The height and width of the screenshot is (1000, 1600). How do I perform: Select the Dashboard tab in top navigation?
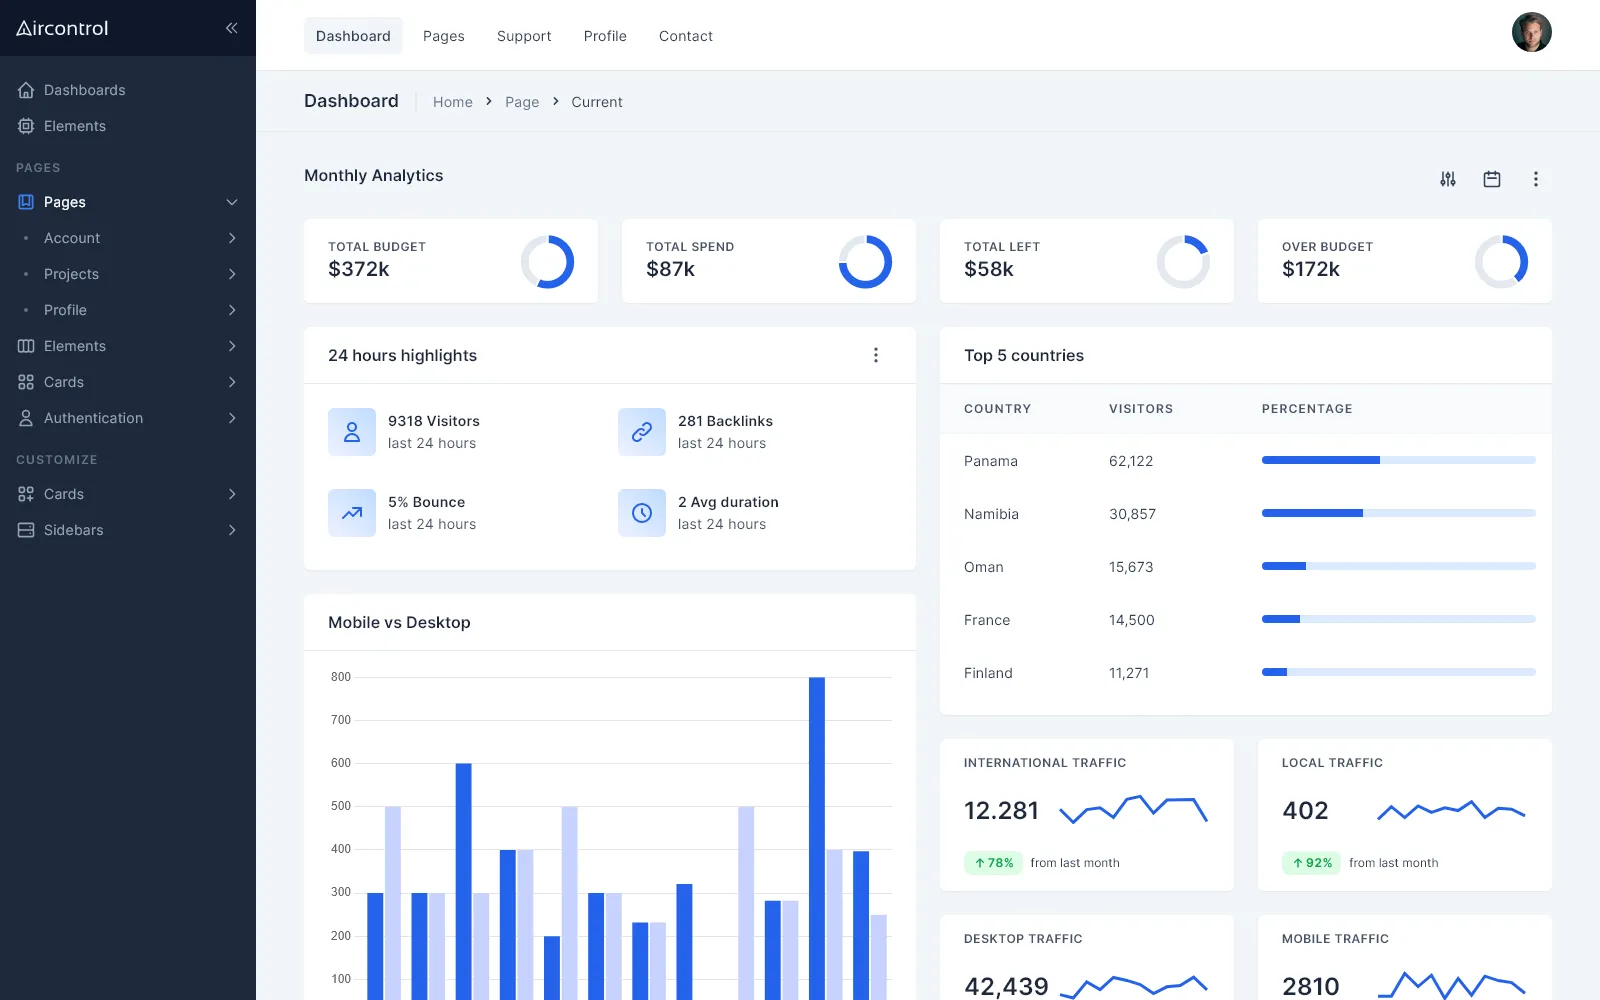click(x=353, y=36)
